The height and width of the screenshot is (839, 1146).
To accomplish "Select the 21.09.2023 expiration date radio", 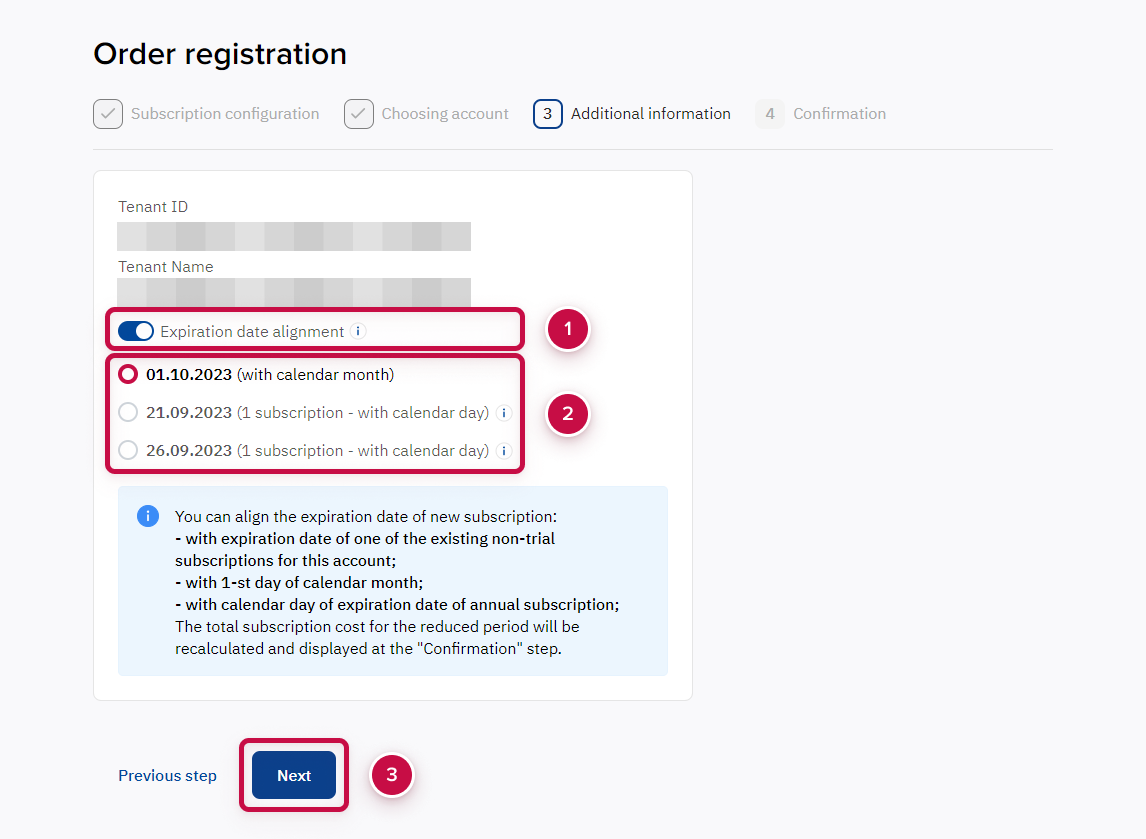I will tap(128, 413).
